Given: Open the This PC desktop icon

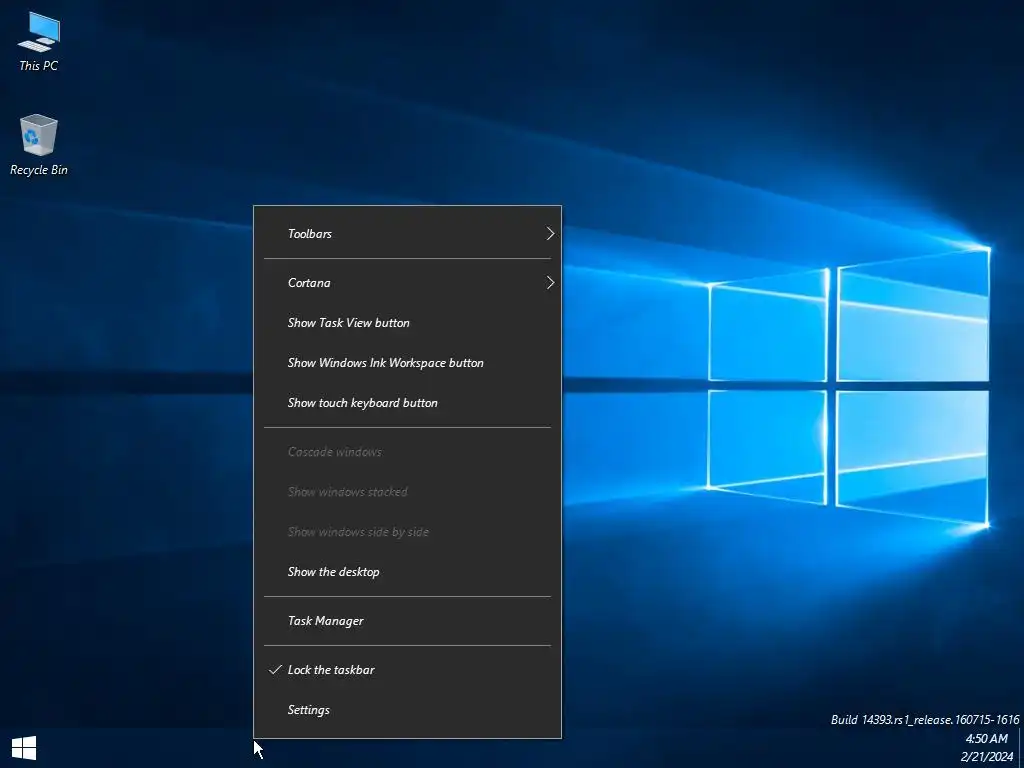Looking at the screenshot, I should tap(39, 40).
